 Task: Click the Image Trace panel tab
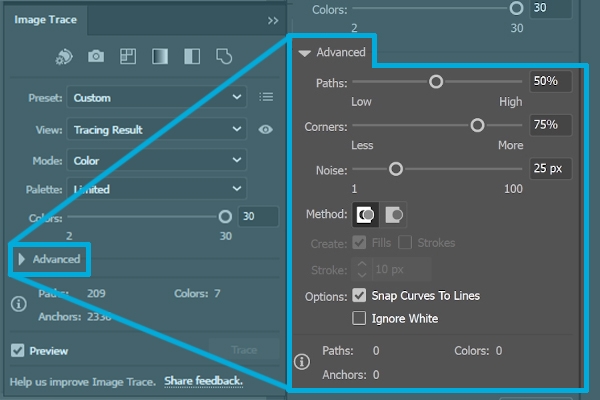47,18
